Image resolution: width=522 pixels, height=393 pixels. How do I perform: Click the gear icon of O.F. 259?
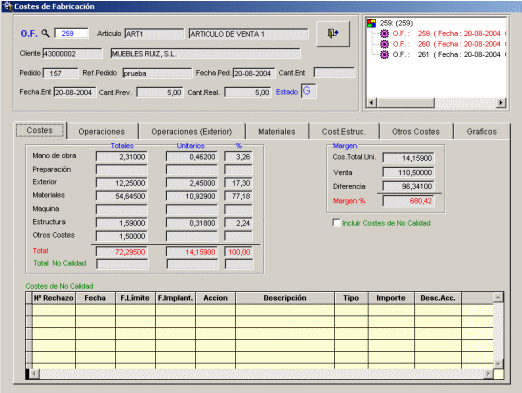pos(384,33)
